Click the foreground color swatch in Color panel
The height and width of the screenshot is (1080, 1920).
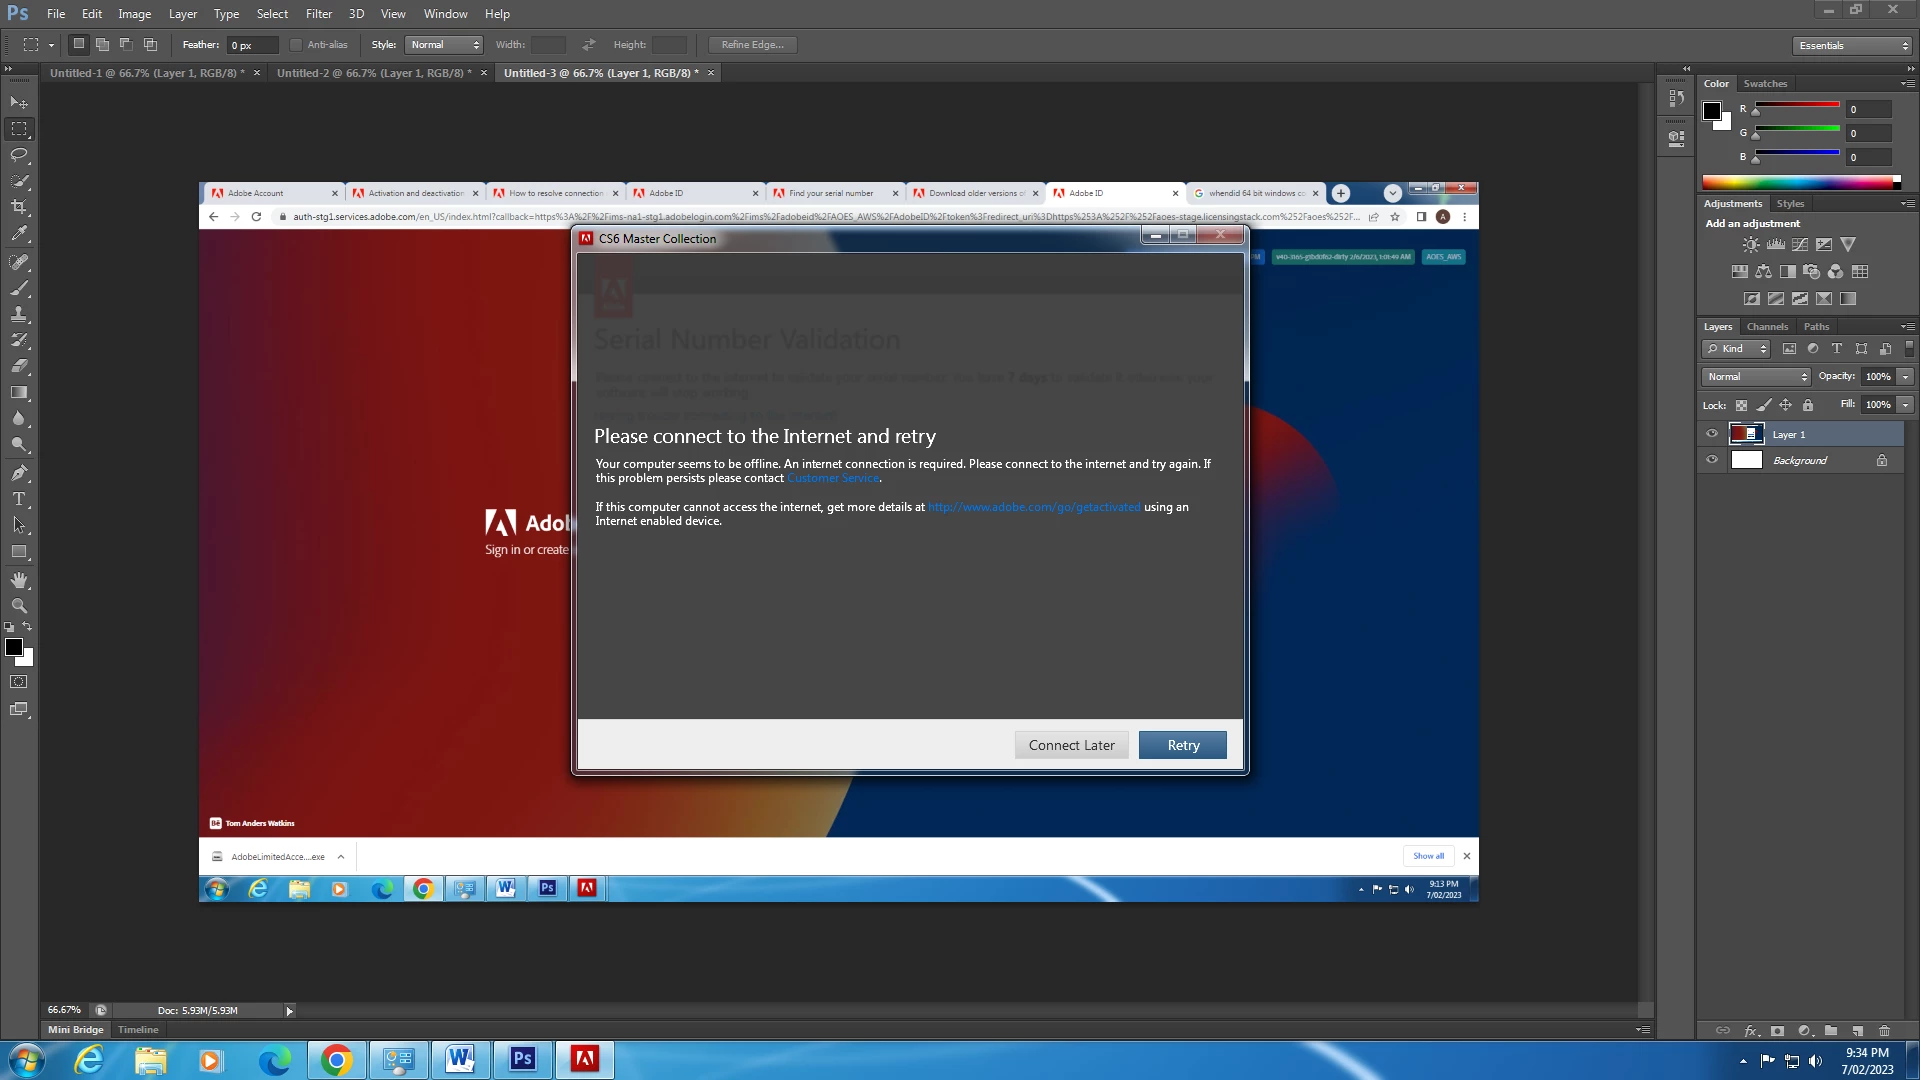1712,110
